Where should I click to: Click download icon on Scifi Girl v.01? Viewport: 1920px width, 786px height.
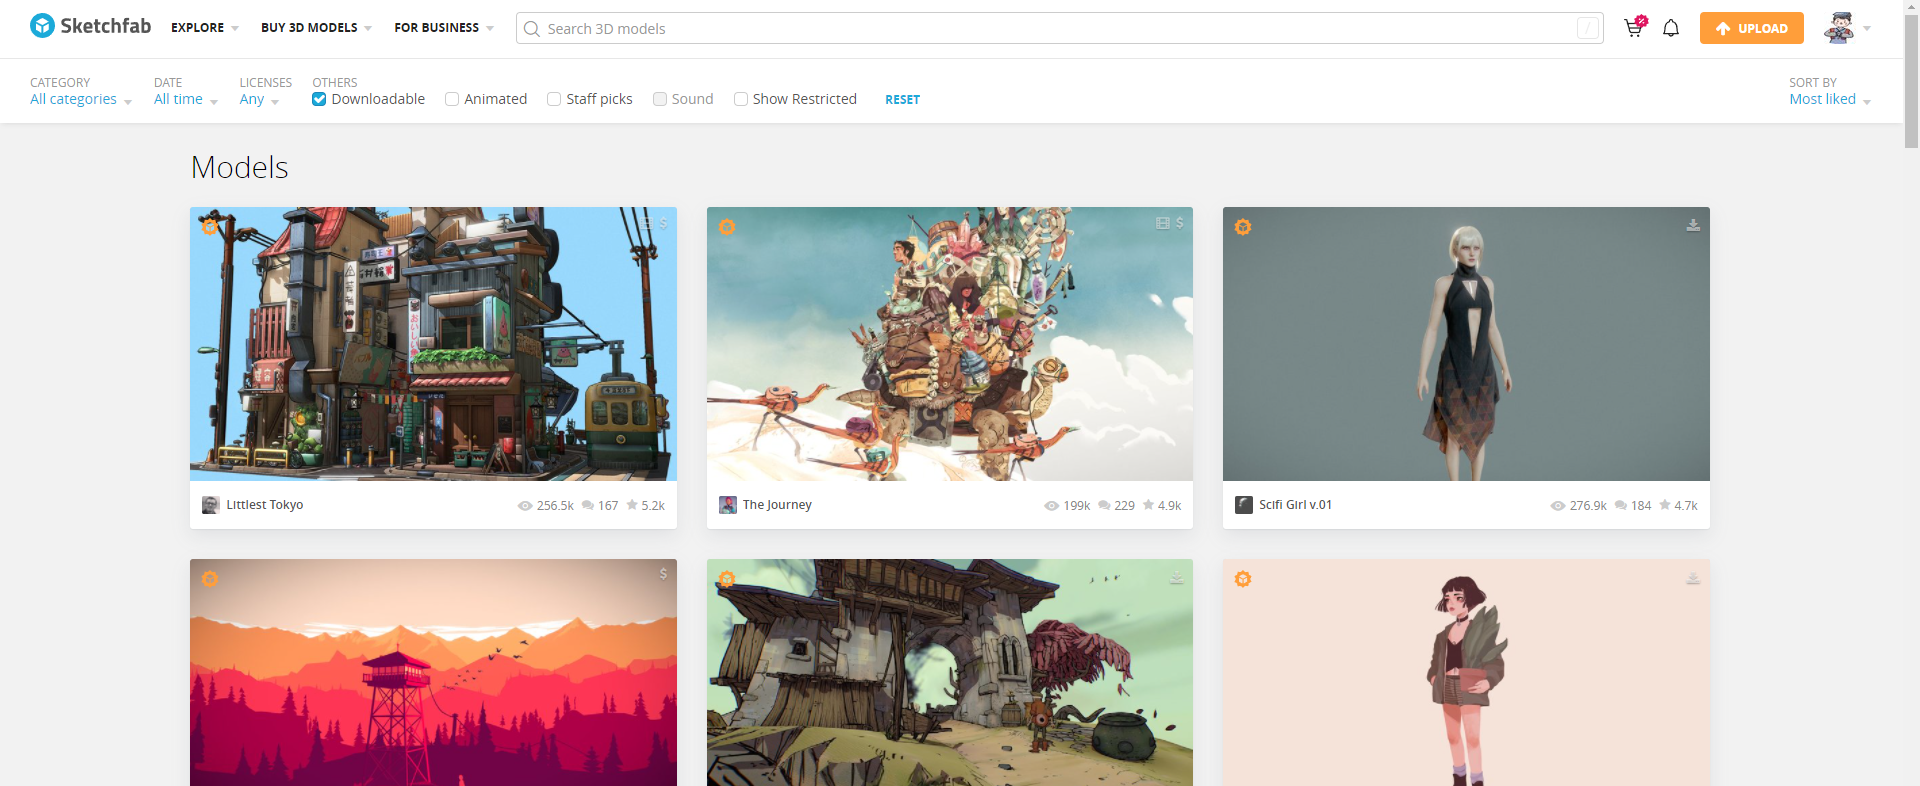tap(1693, 225)
